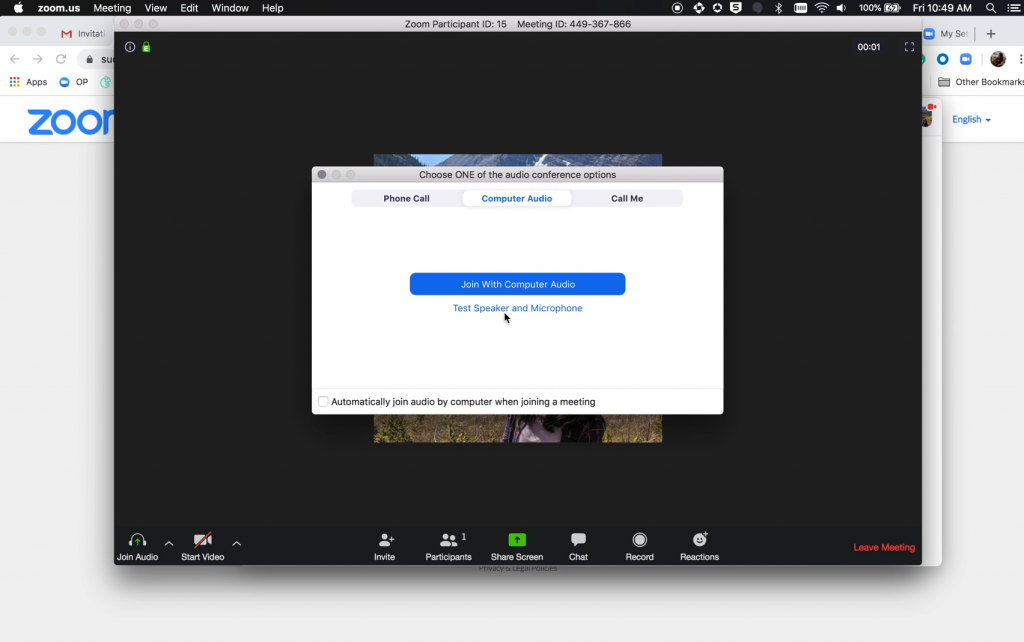The height and width of the screenshot is (642, 1024).
Task: Open the English language dropdown
Action: point(969,119)
